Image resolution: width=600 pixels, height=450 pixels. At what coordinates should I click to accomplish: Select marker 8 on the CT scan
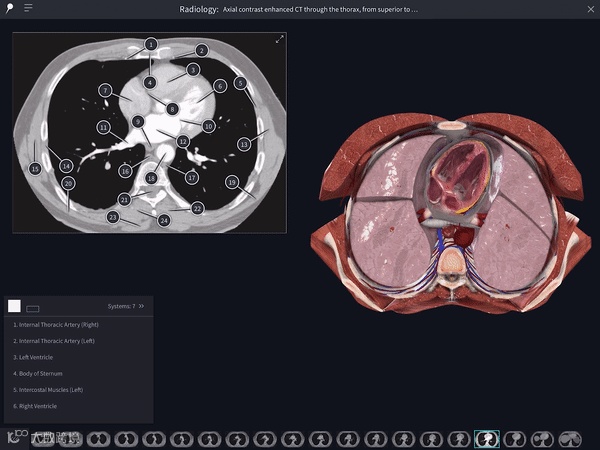click(173, 109)
